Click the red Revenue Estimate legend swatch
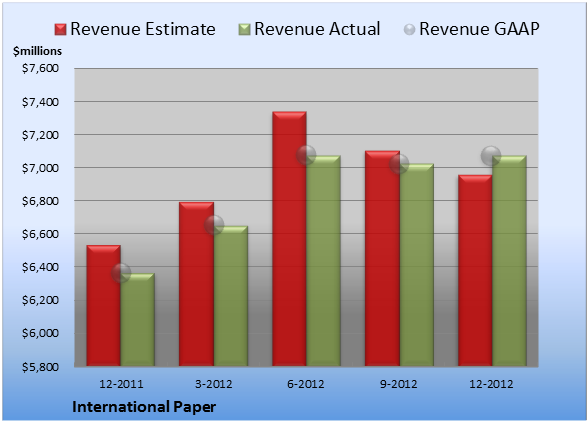Screen dimensions: 588x422 pyautogui.click(x=60, y=30)
